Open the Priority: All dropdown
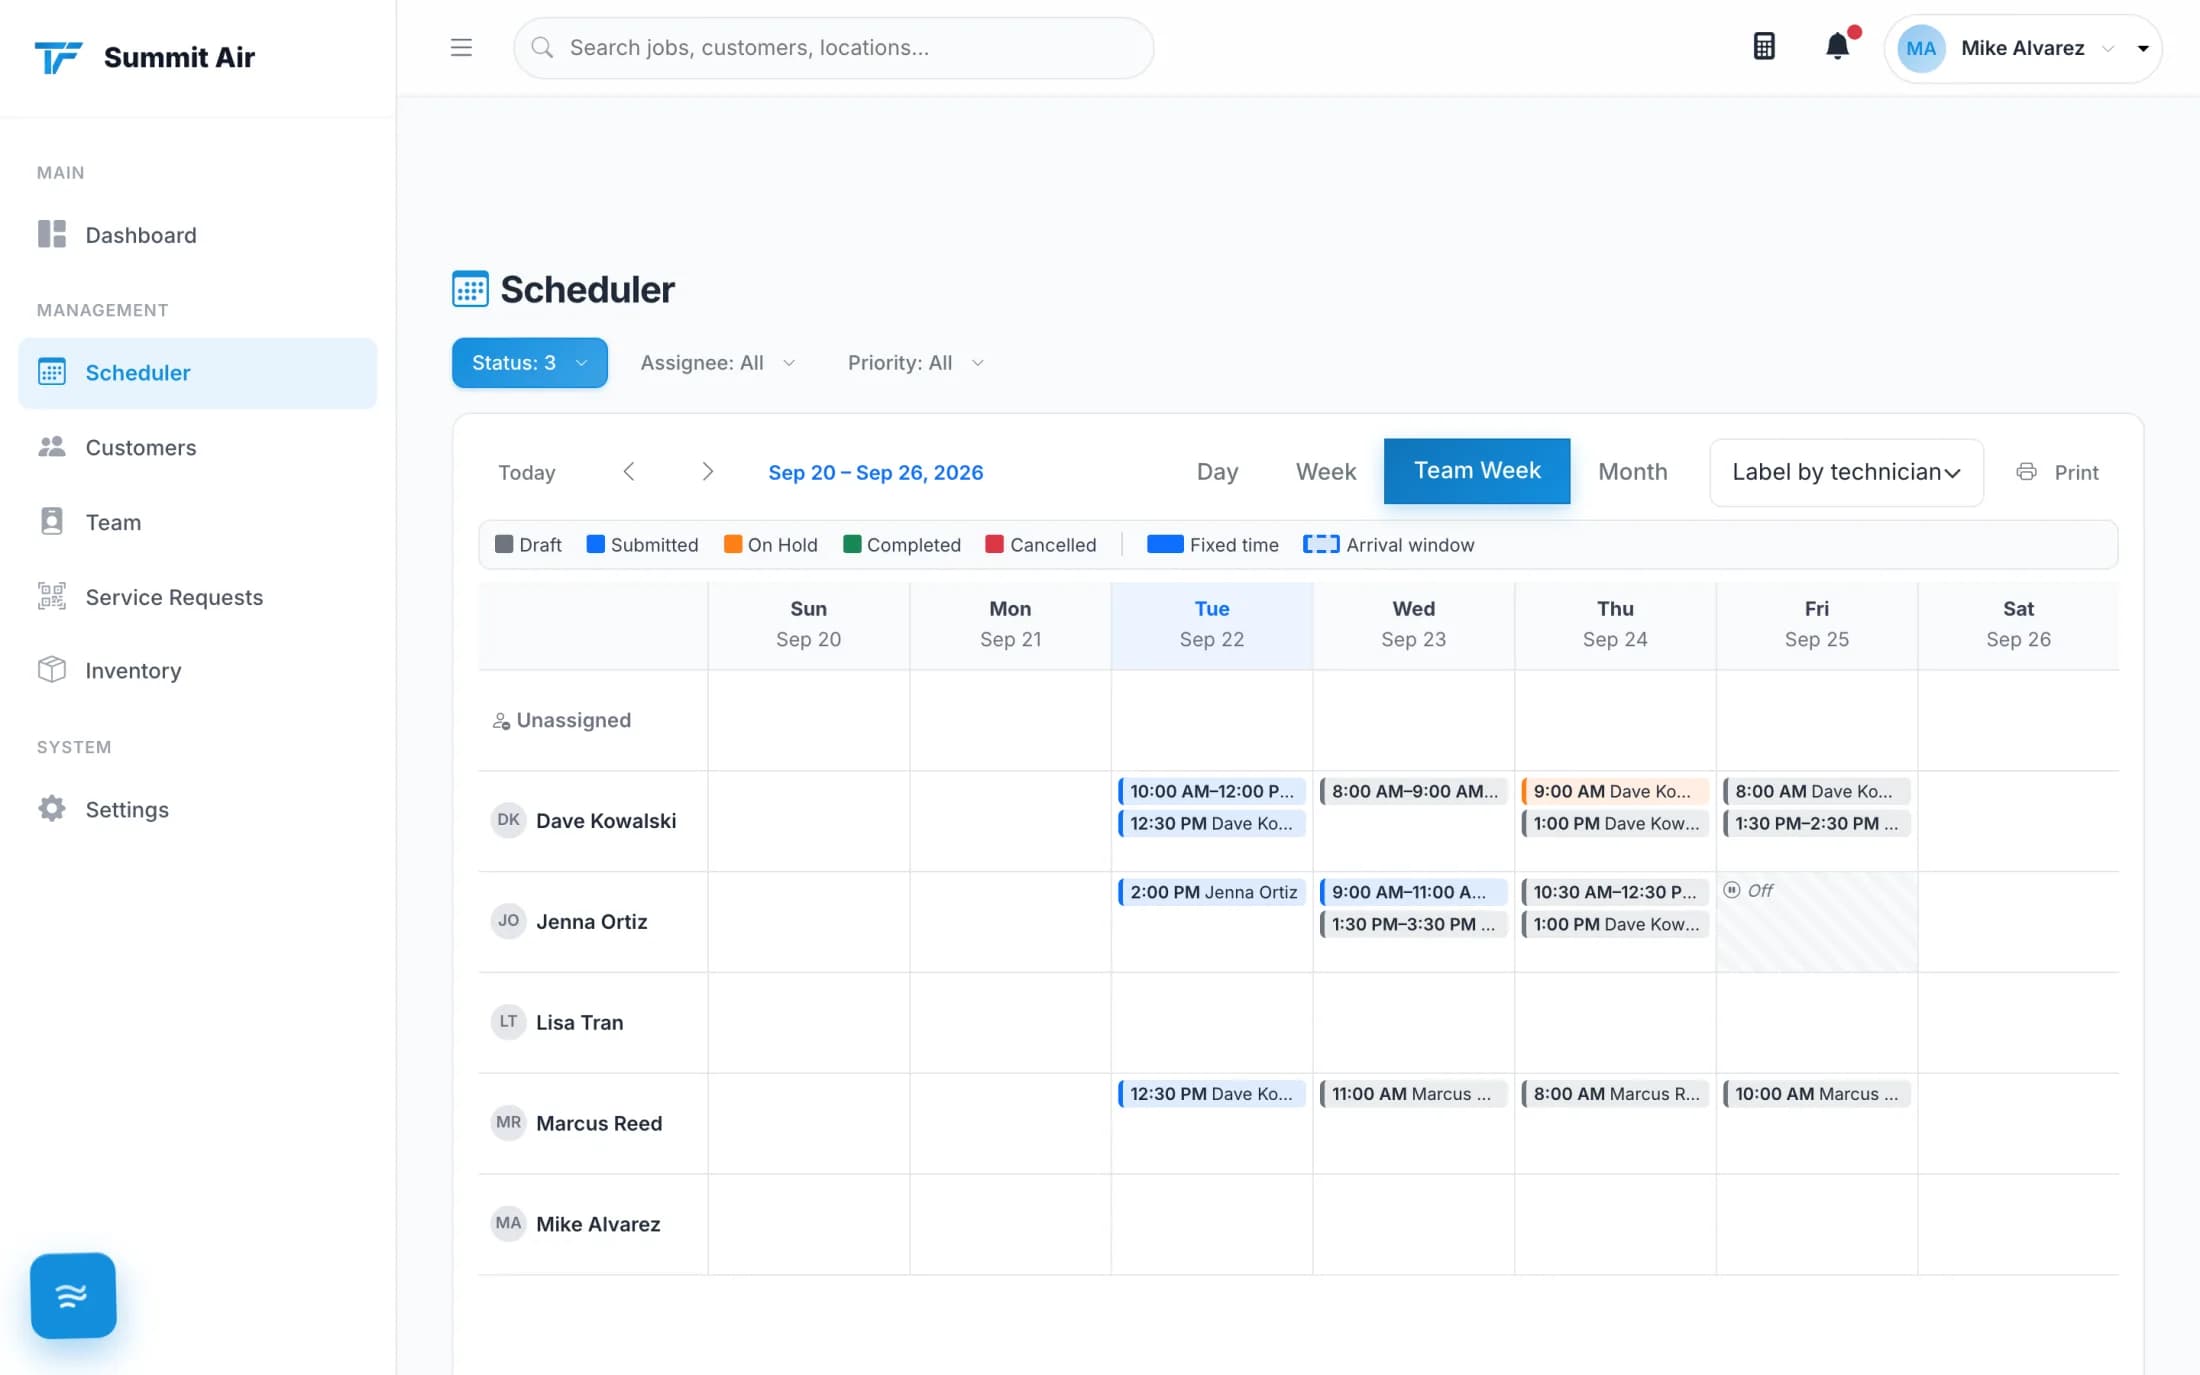This screenshot has height=1375, width=2200. click(x=915, y=362)
